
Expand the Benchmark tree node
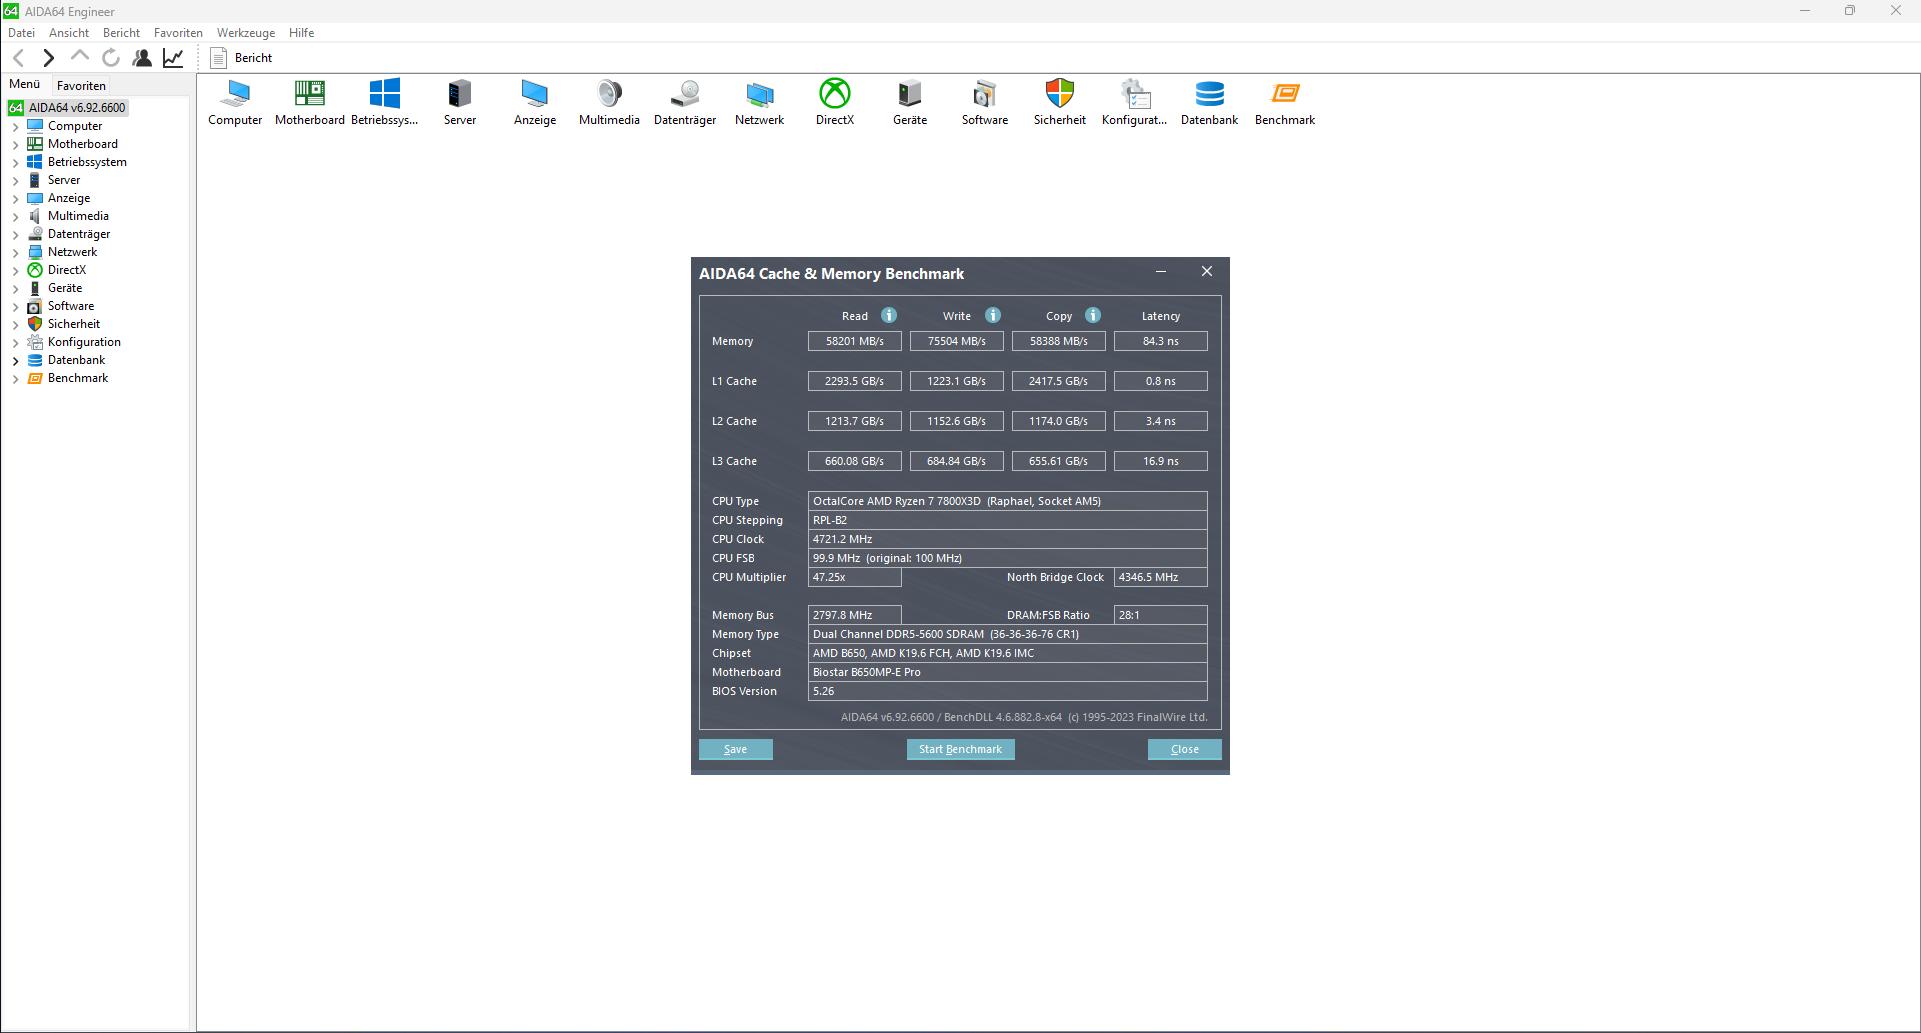coord(14,378)
